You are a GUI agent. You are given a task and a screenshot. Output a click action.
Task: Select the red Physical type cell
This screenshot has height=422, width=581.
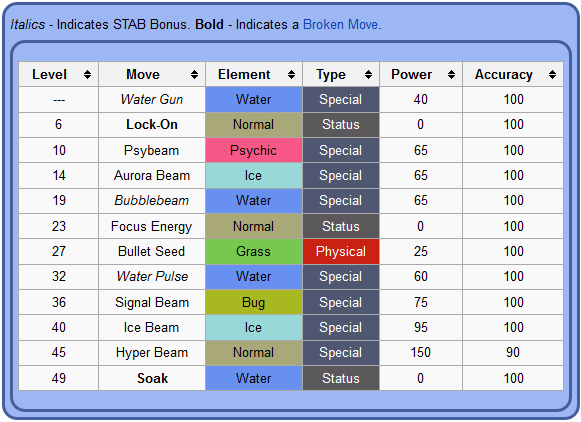coord(341,252)
